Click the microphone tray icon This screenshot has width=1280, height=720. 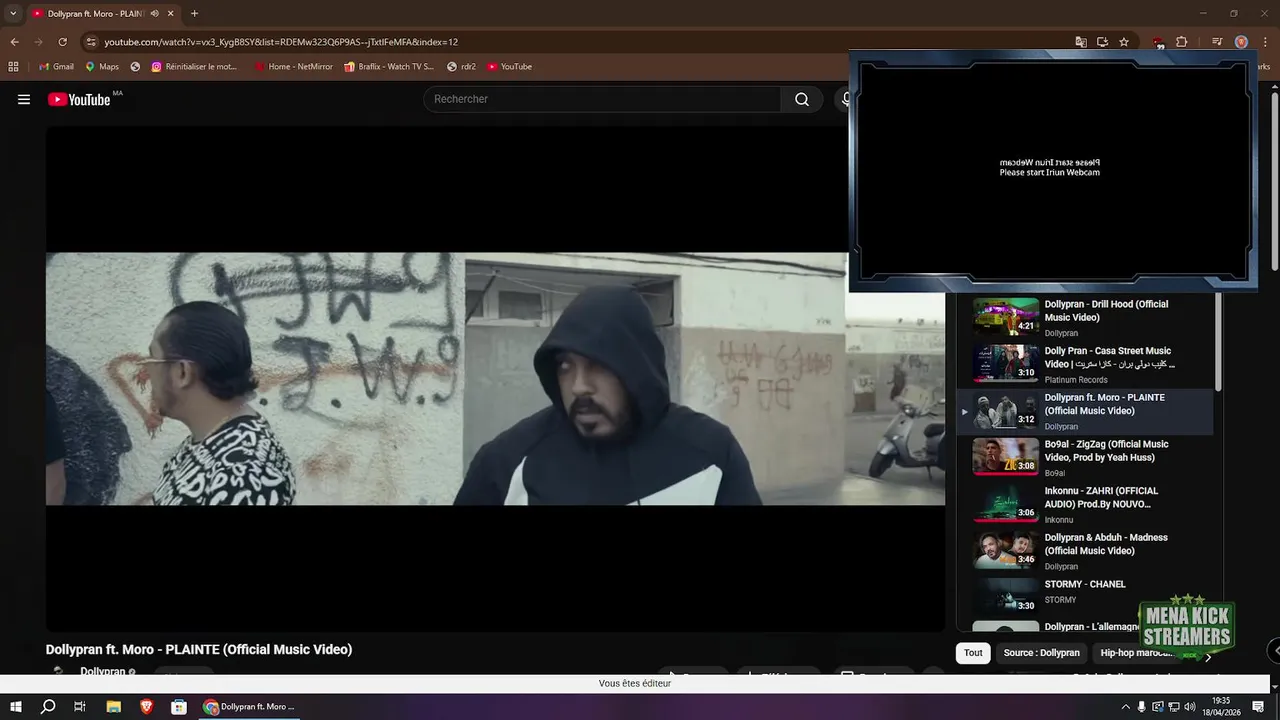click(1142, 707)
